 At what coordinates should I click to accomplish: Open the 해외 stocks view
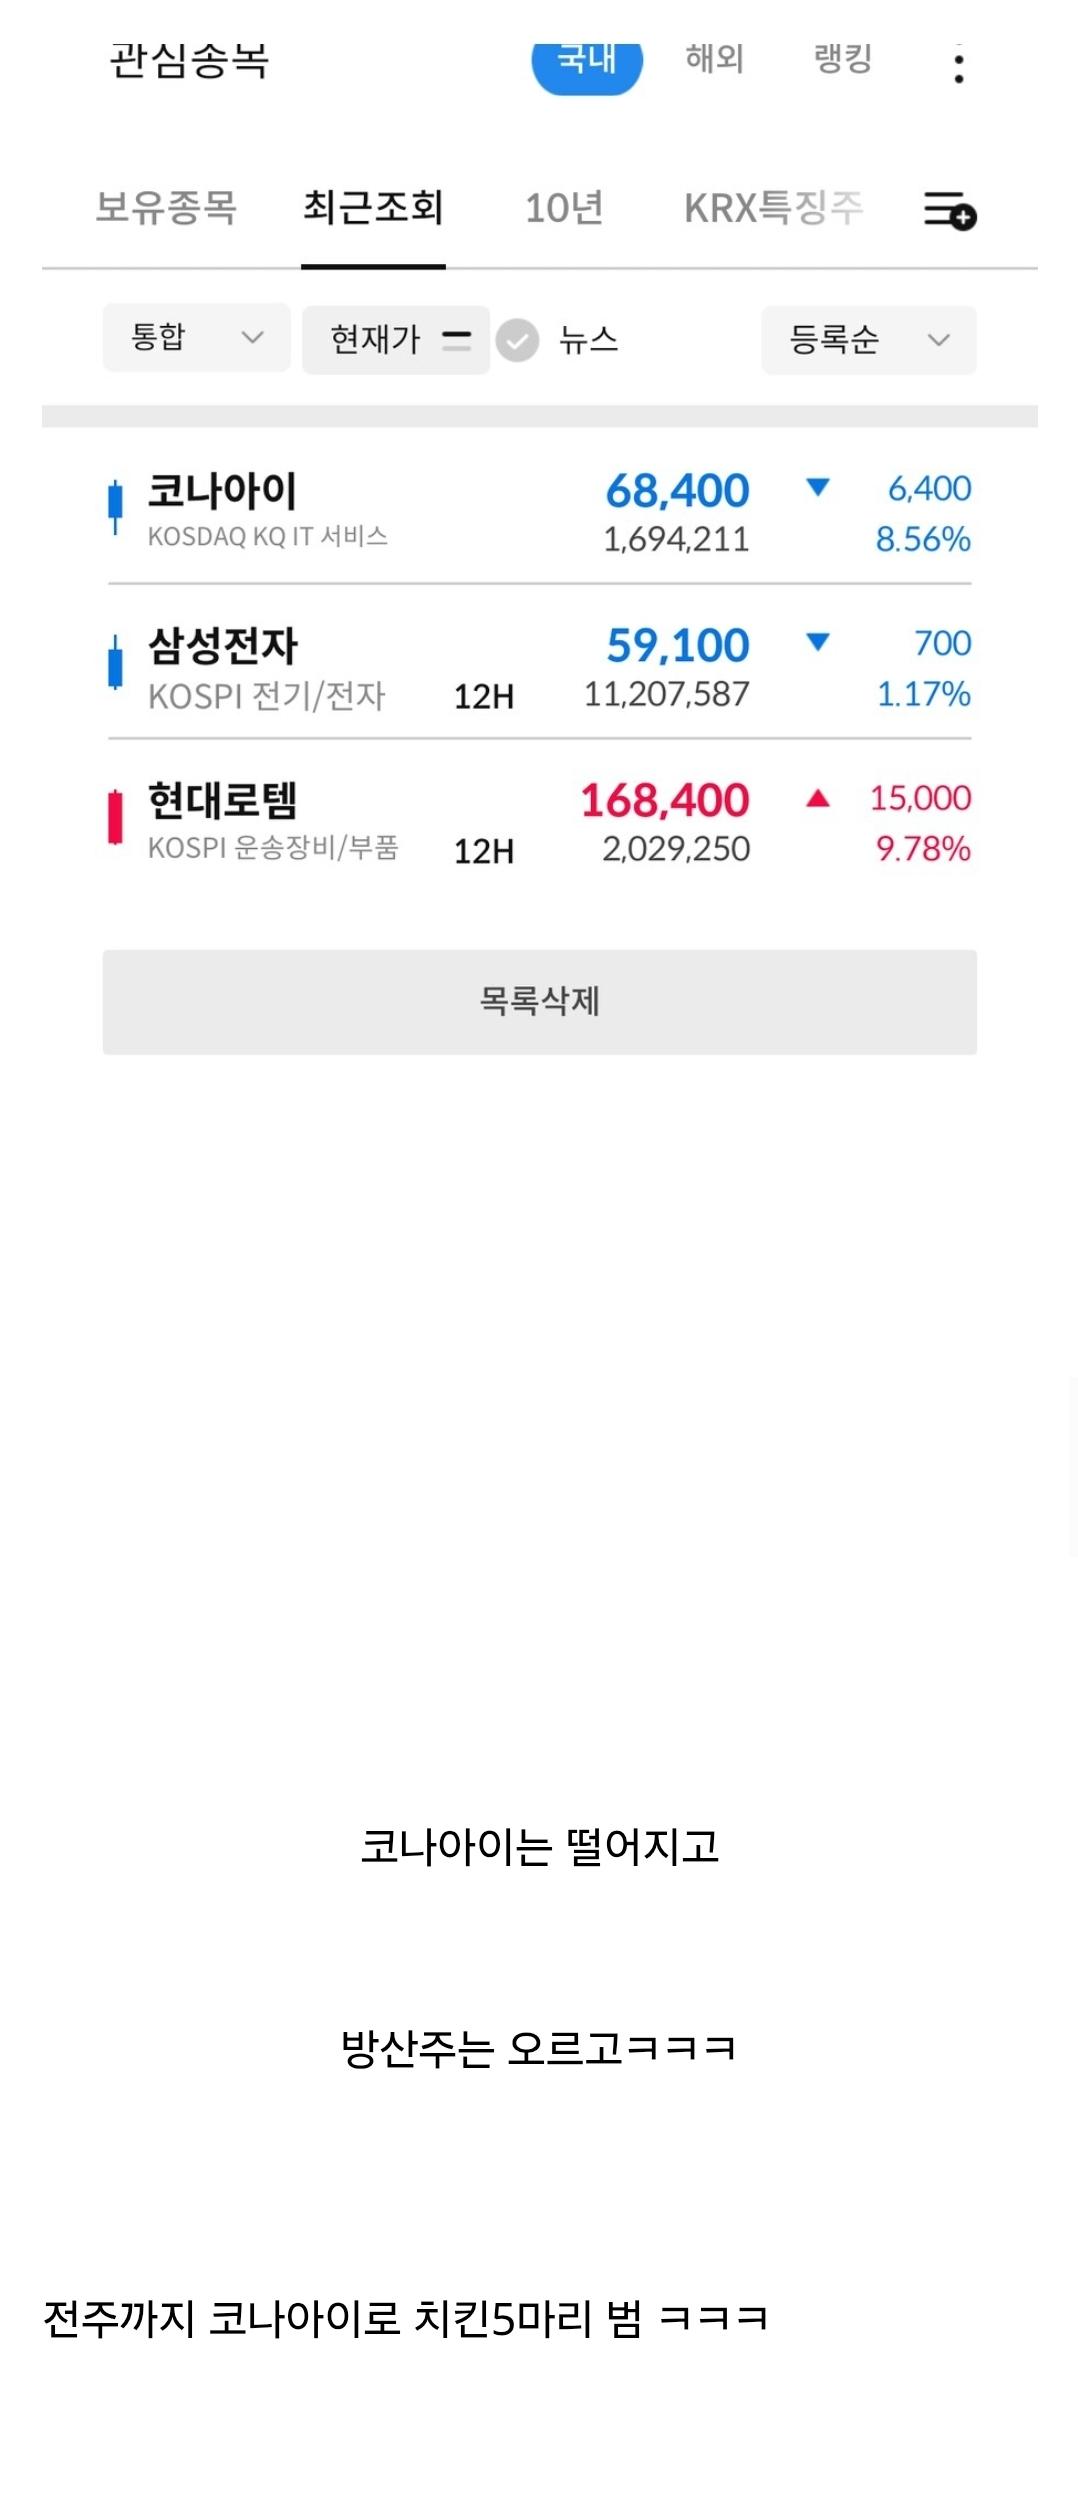(715, 59)
